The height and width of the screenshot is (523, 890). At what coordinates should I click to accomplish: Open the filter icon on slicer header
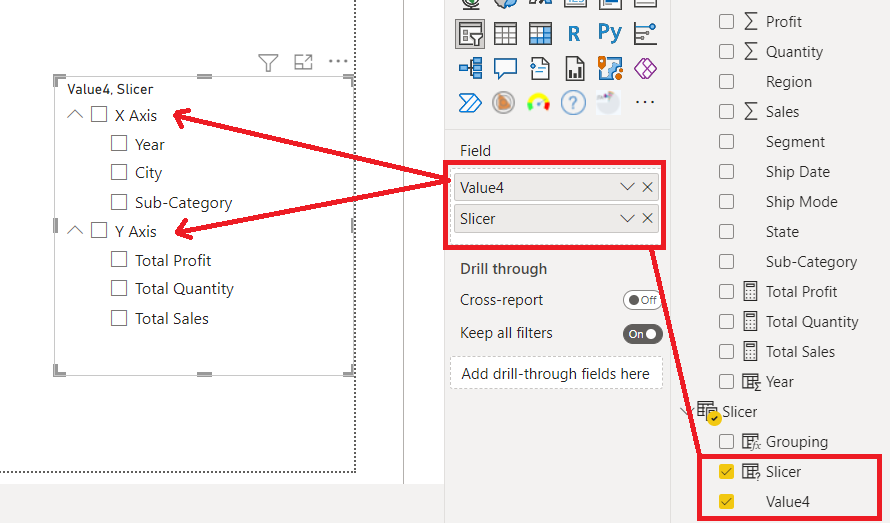(x=268, y=62)
